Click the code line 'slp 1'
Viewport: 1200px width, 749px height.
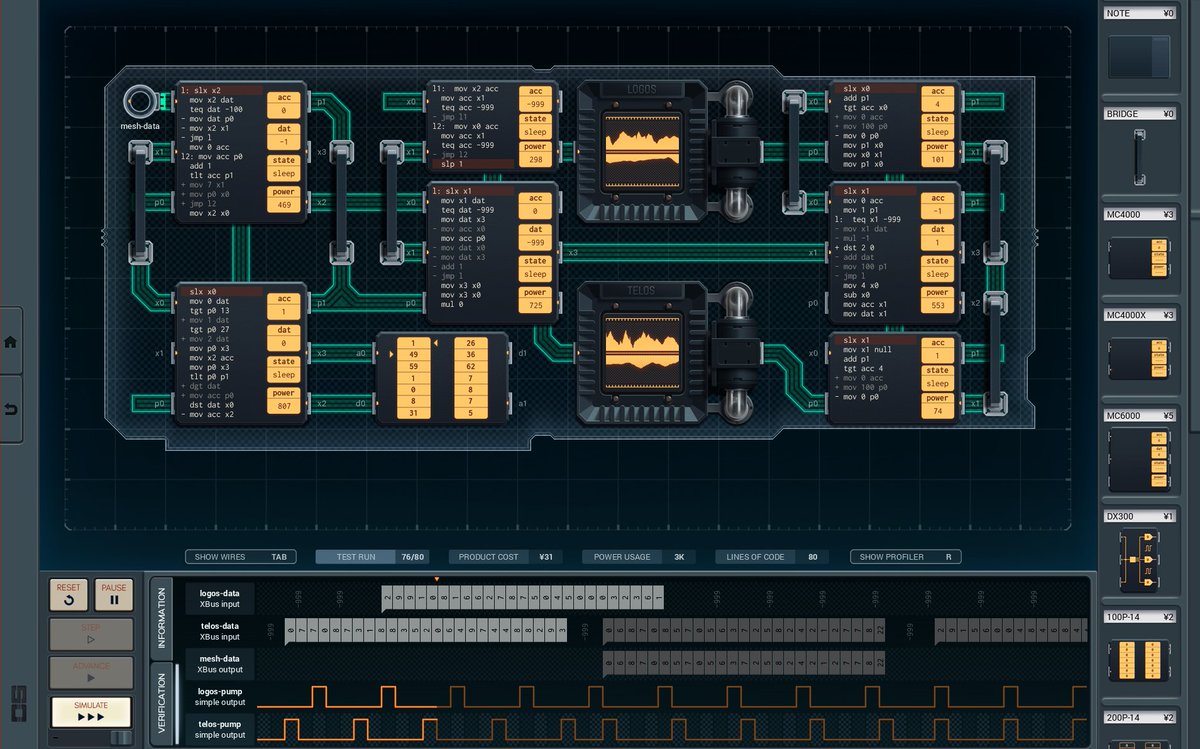[452, 164]
